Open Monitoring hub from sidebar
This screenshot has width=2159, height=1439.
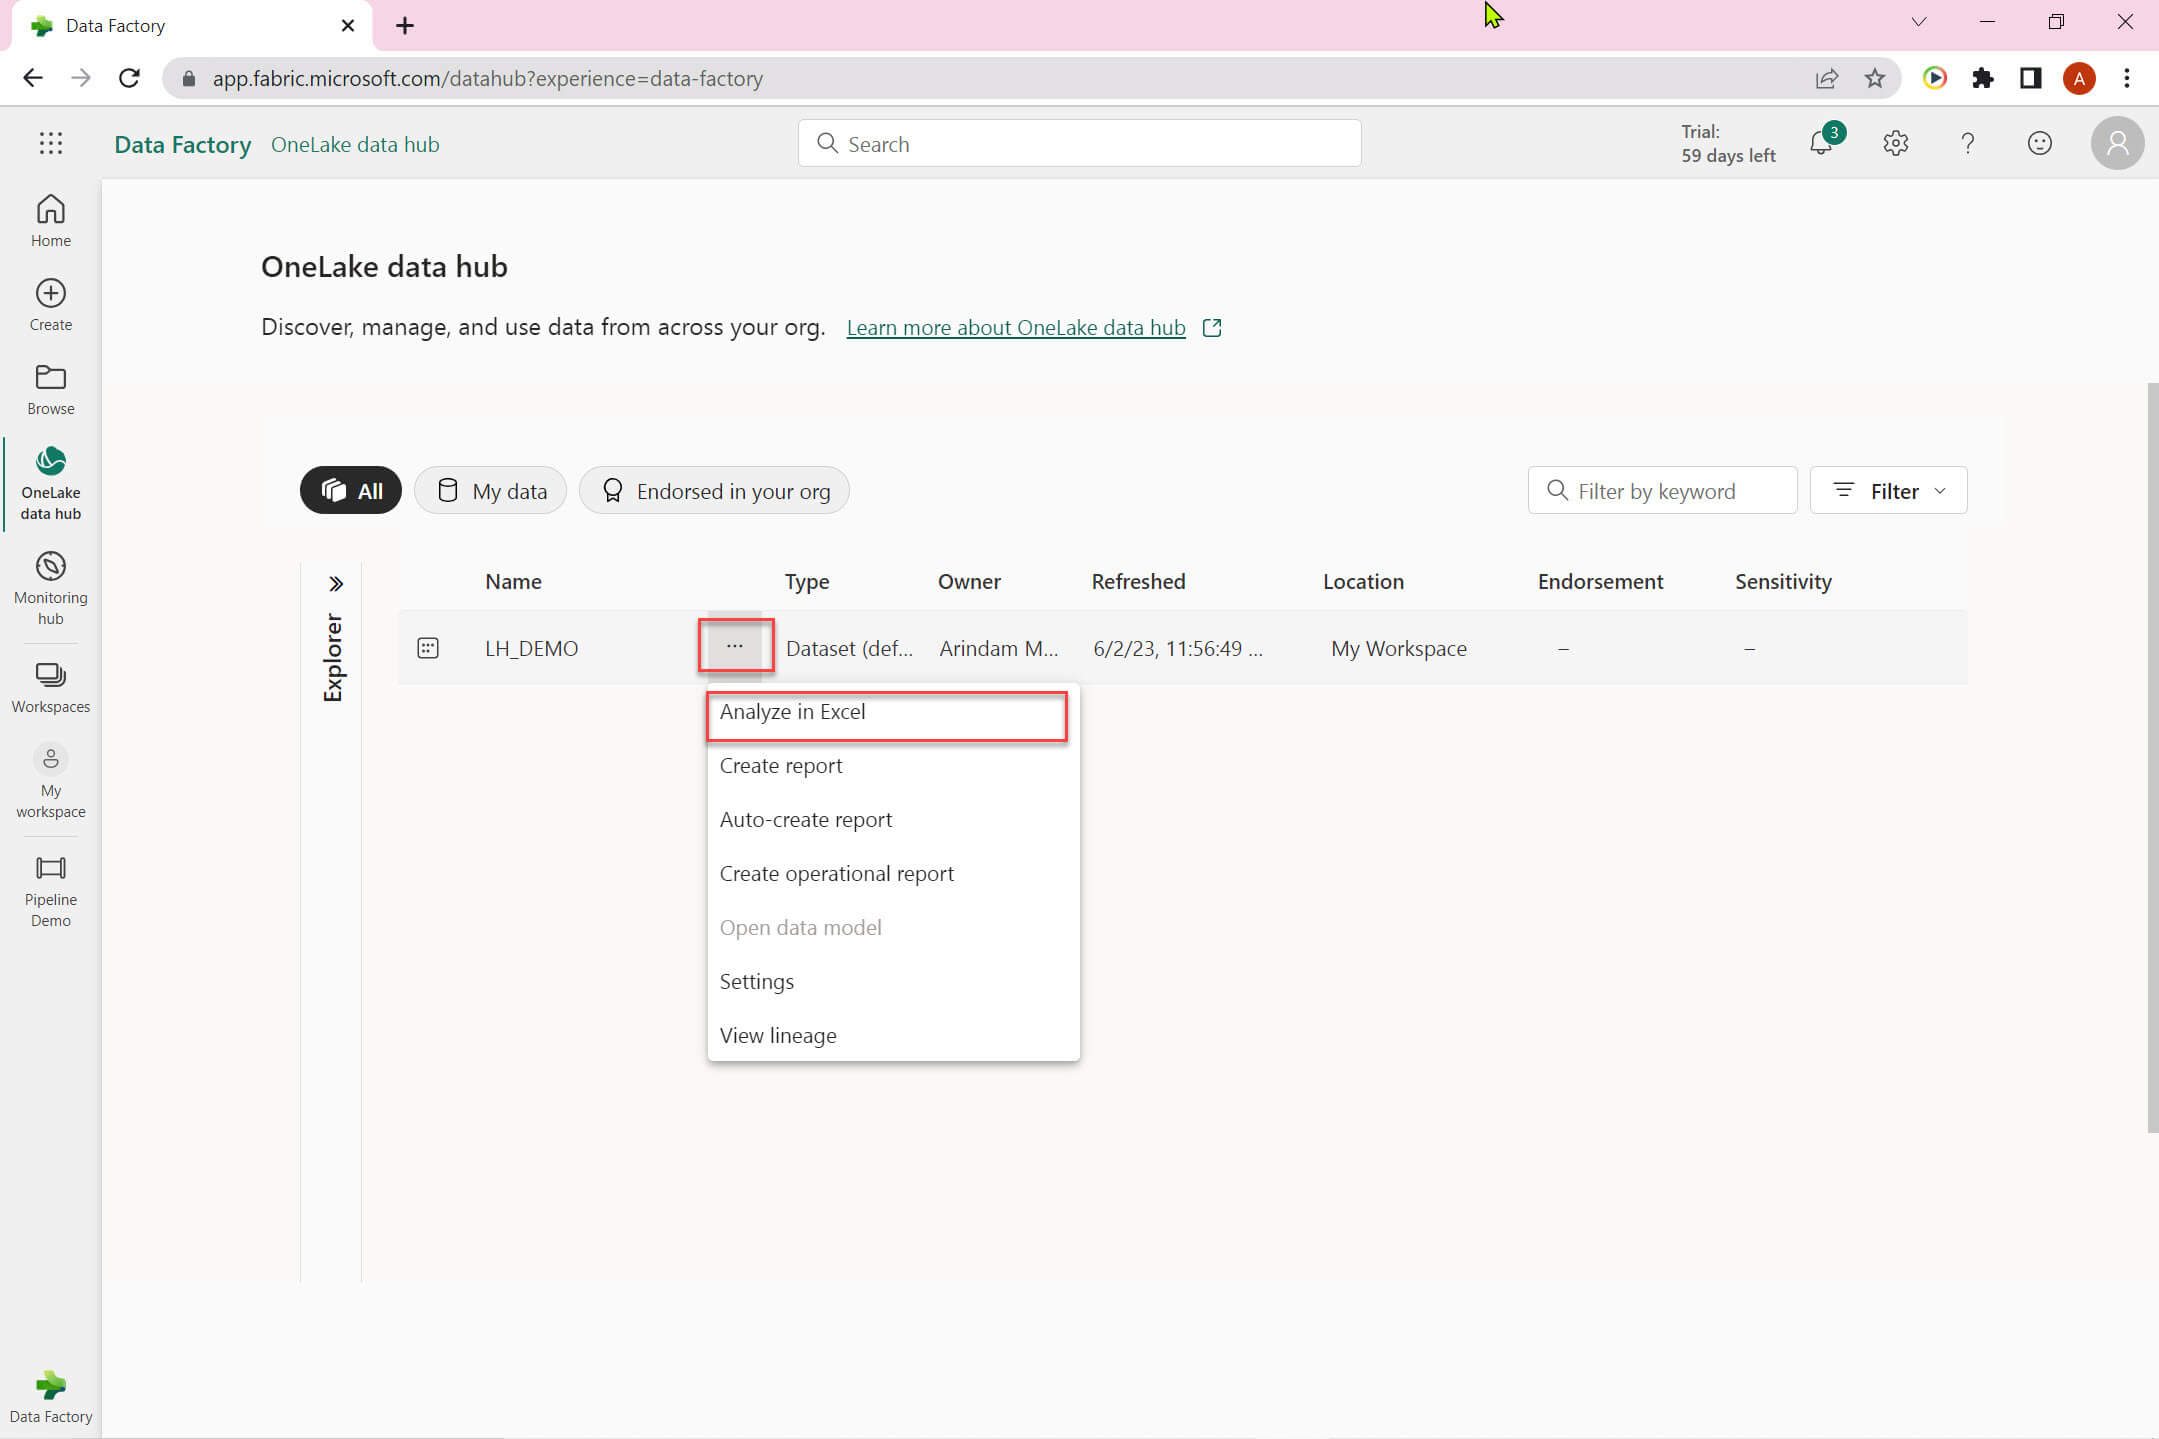point(50,587)
